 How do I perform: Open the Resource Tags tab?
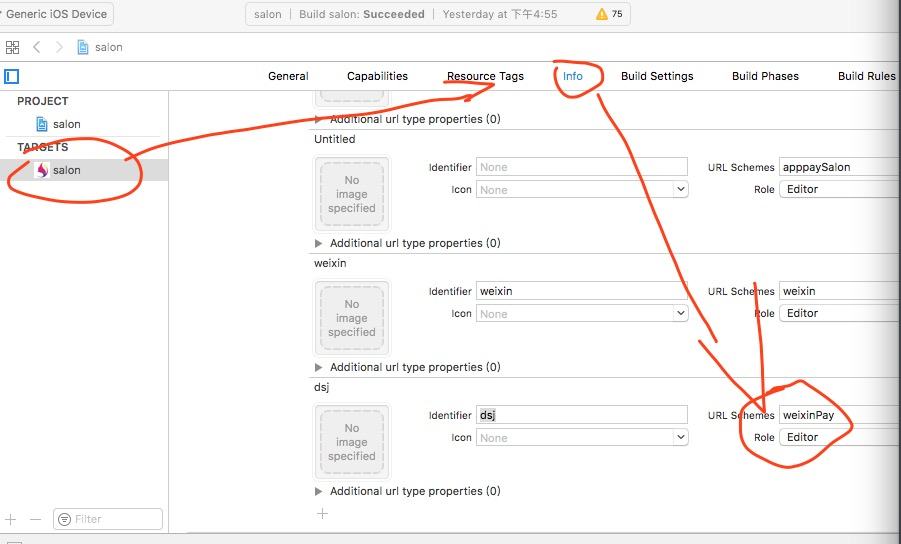tap(485, 76)
